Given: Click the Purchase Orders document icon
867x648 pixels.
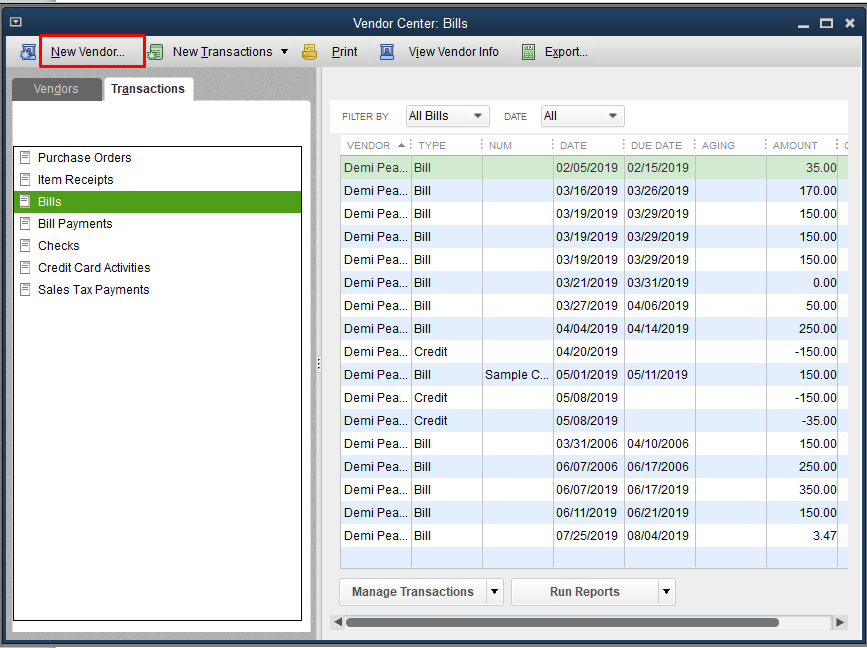Looking at the screenshot, I should pyautogui.click(x=25, y=158).
